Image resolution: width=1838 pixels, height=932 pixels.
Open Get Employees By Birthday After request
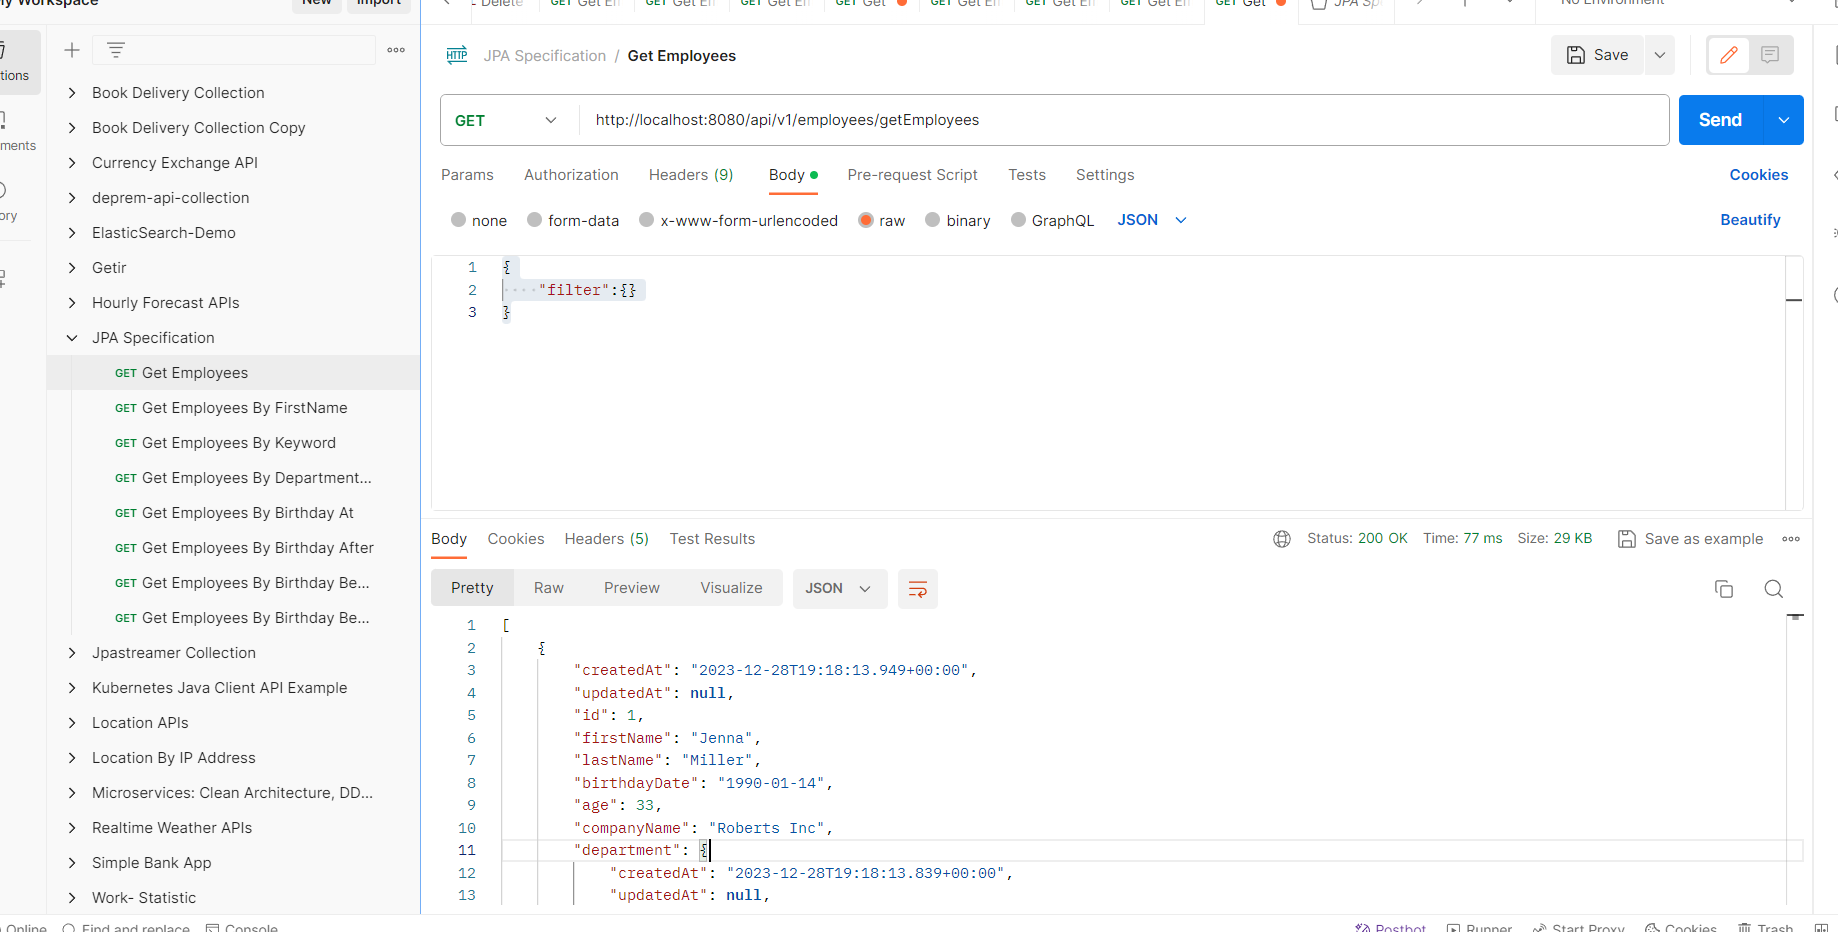[258, 548]
